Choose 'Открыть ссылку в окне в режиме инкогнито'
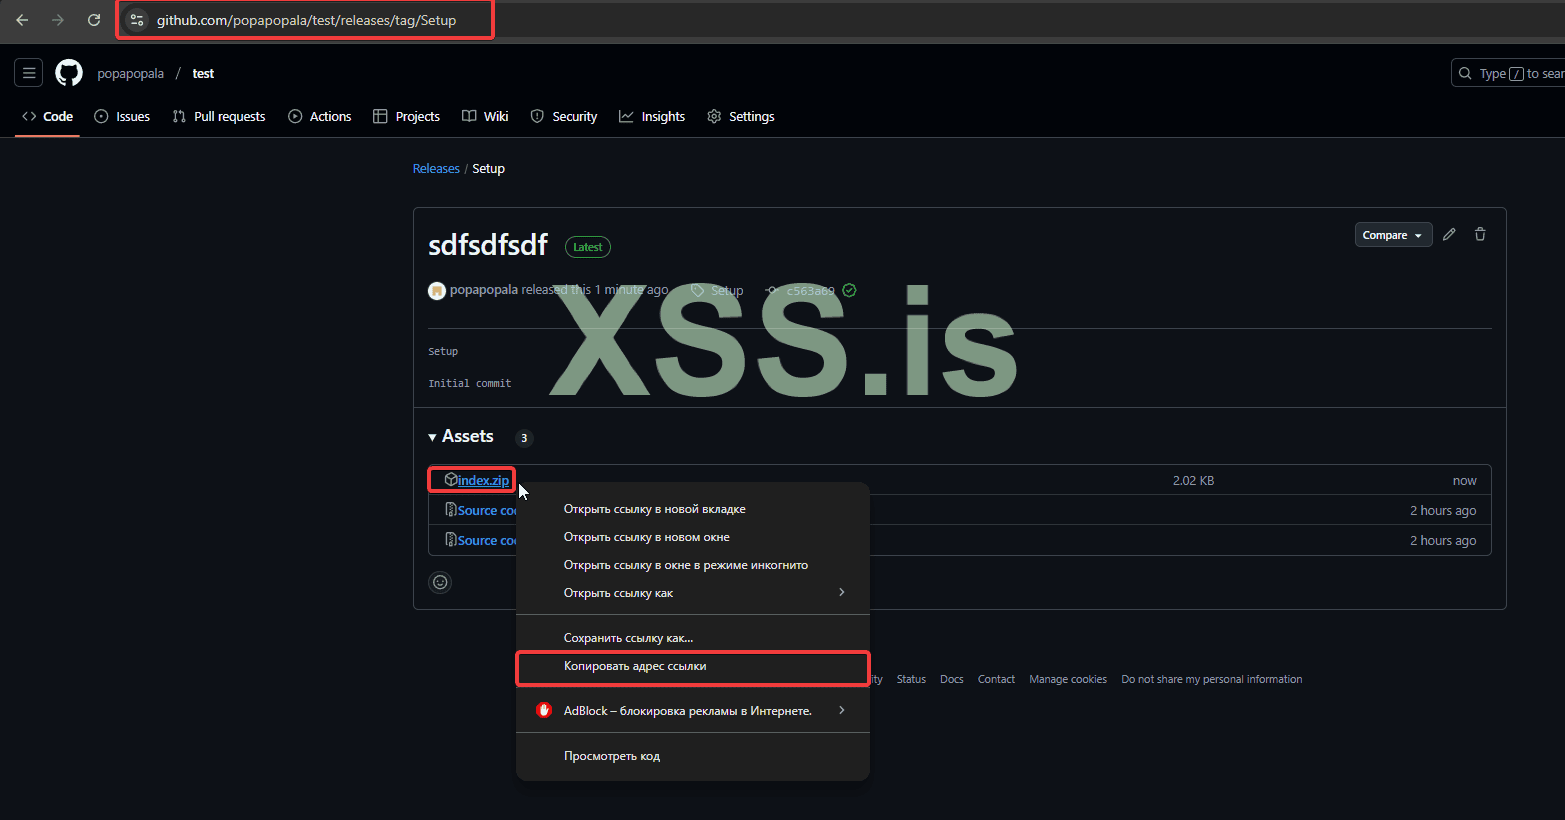 [693, 565]
